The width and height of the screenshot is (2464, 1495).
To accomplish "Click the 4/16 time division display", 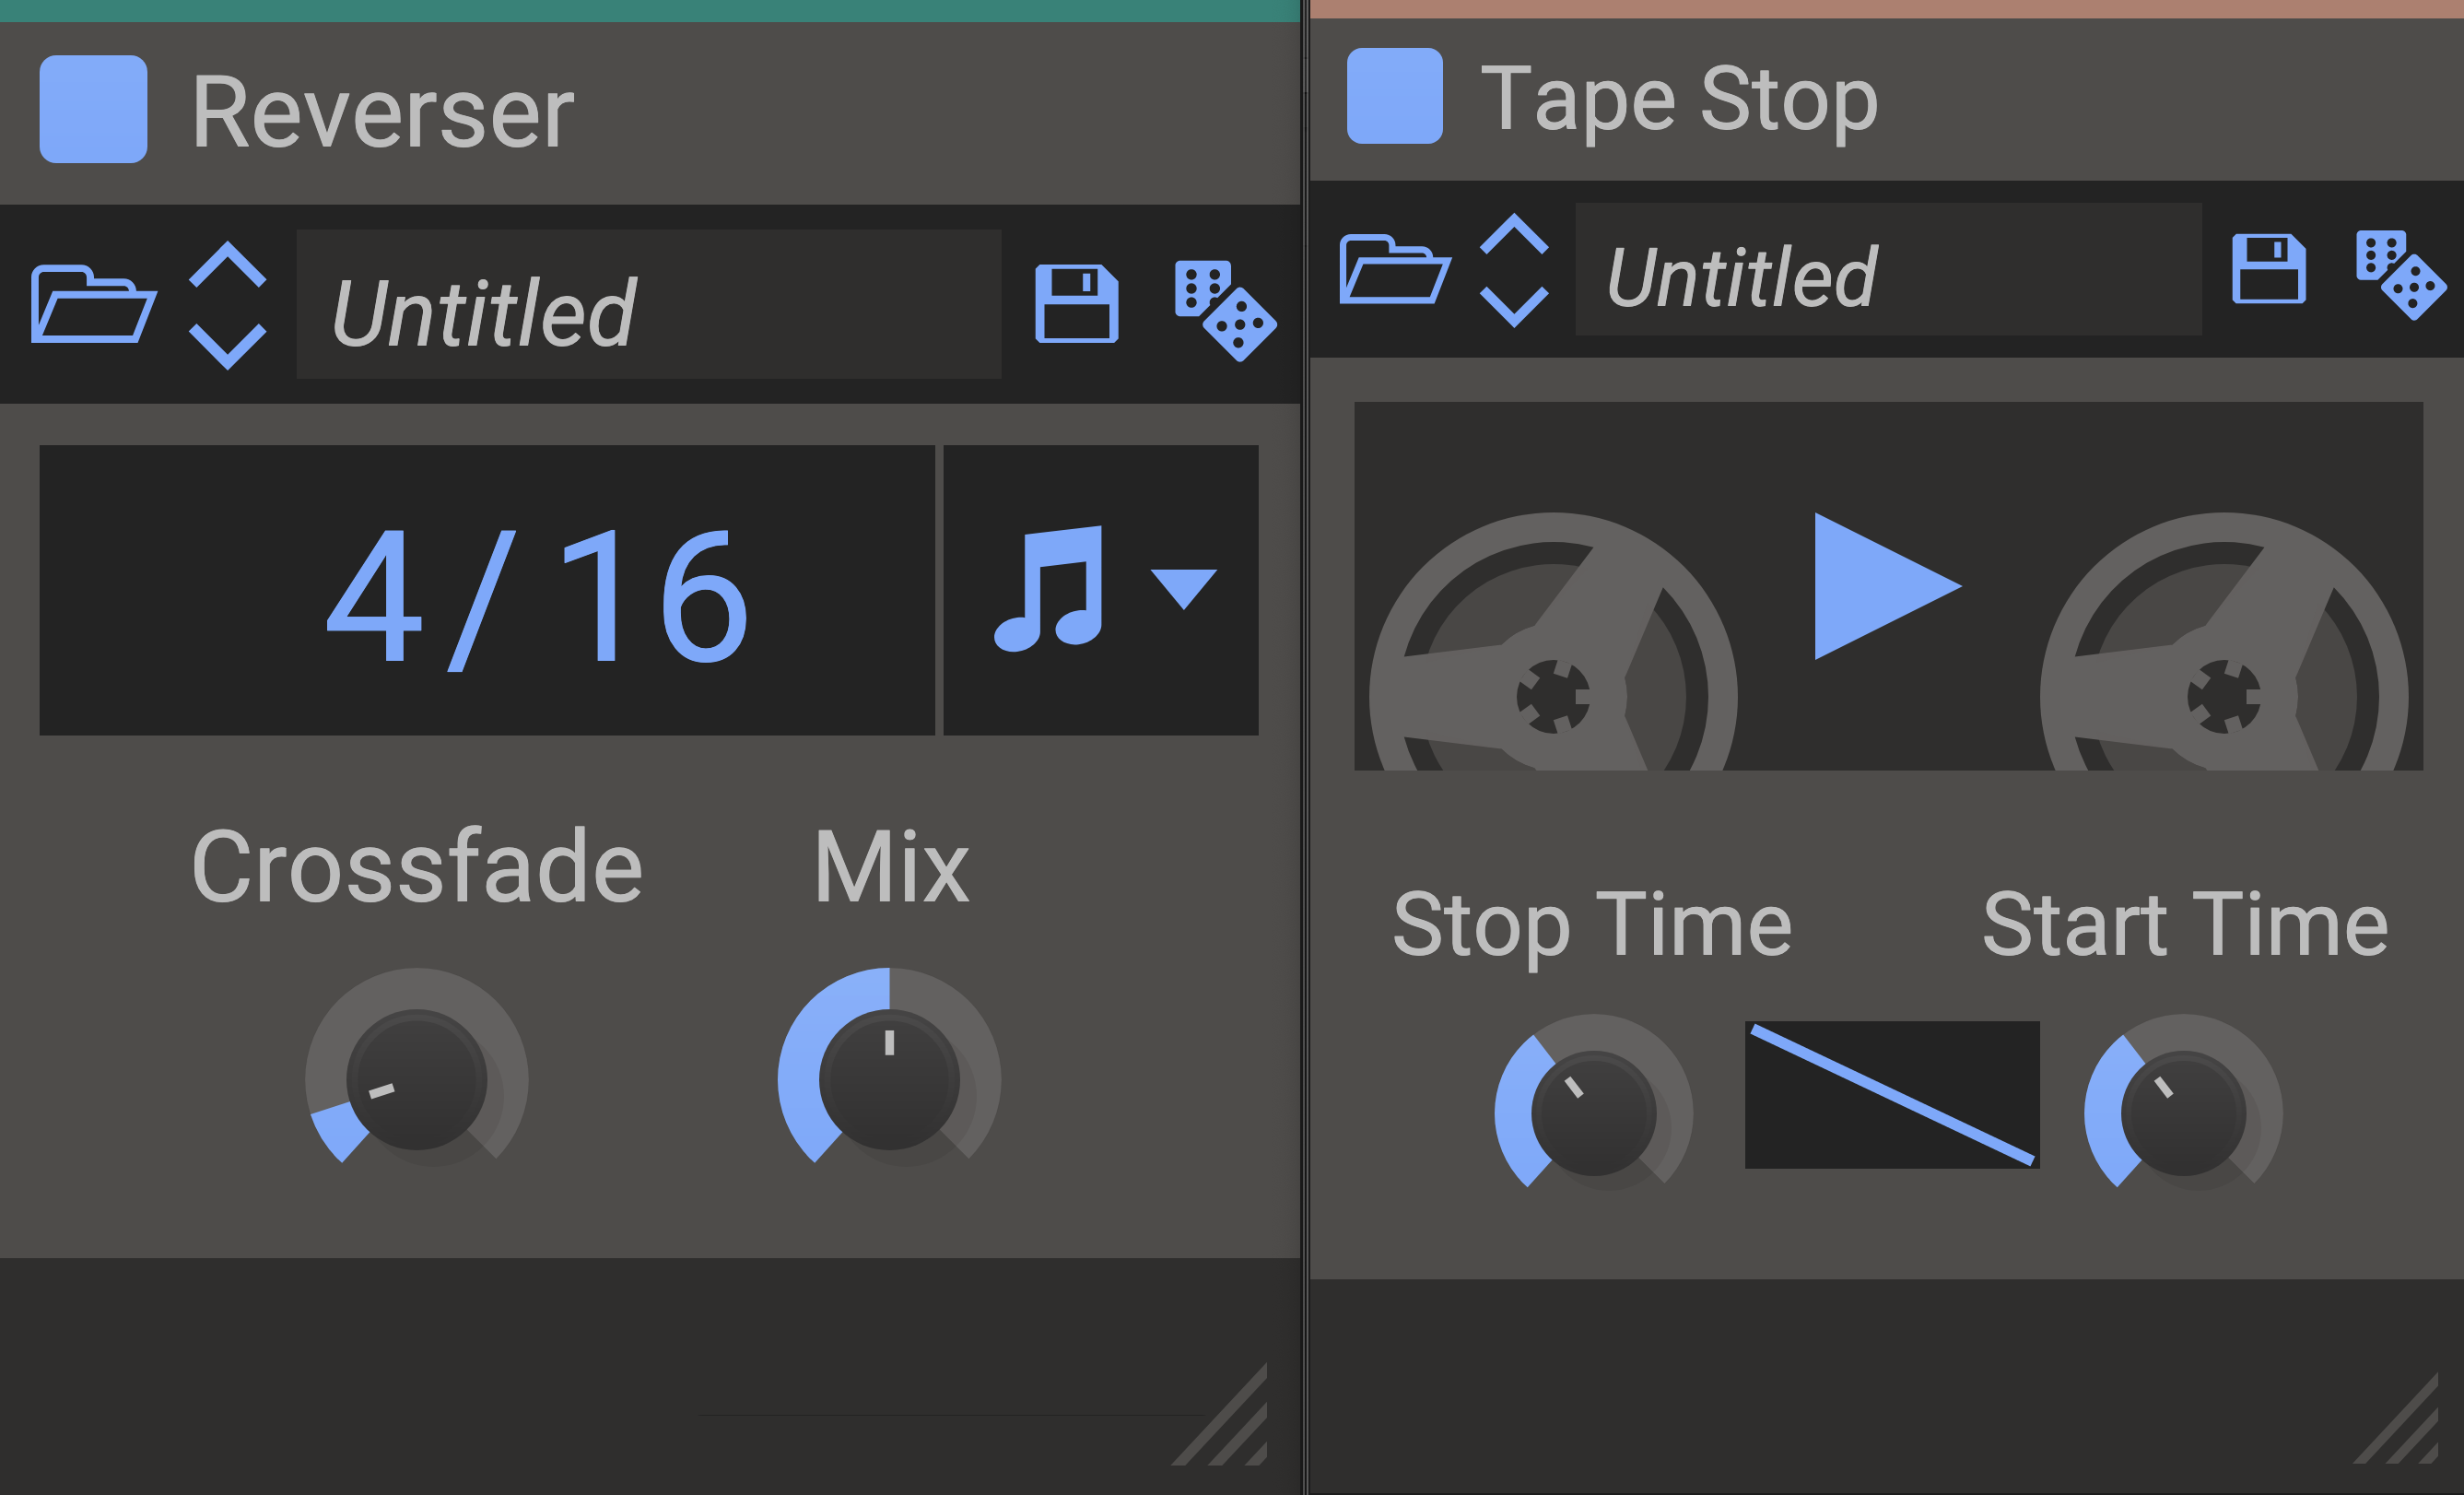I will [487, 590].
